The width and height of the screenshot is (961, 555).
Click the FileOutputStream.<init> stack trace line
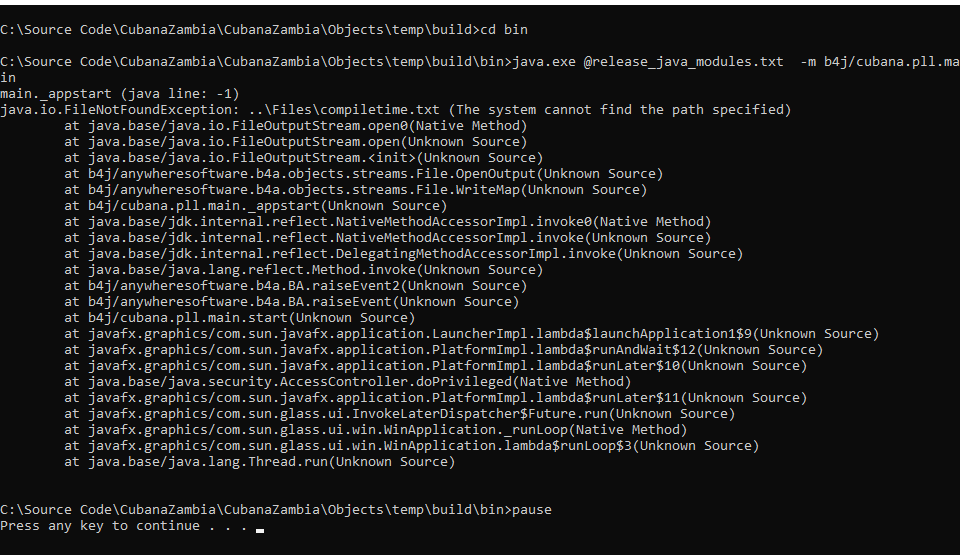coord(303,157)
